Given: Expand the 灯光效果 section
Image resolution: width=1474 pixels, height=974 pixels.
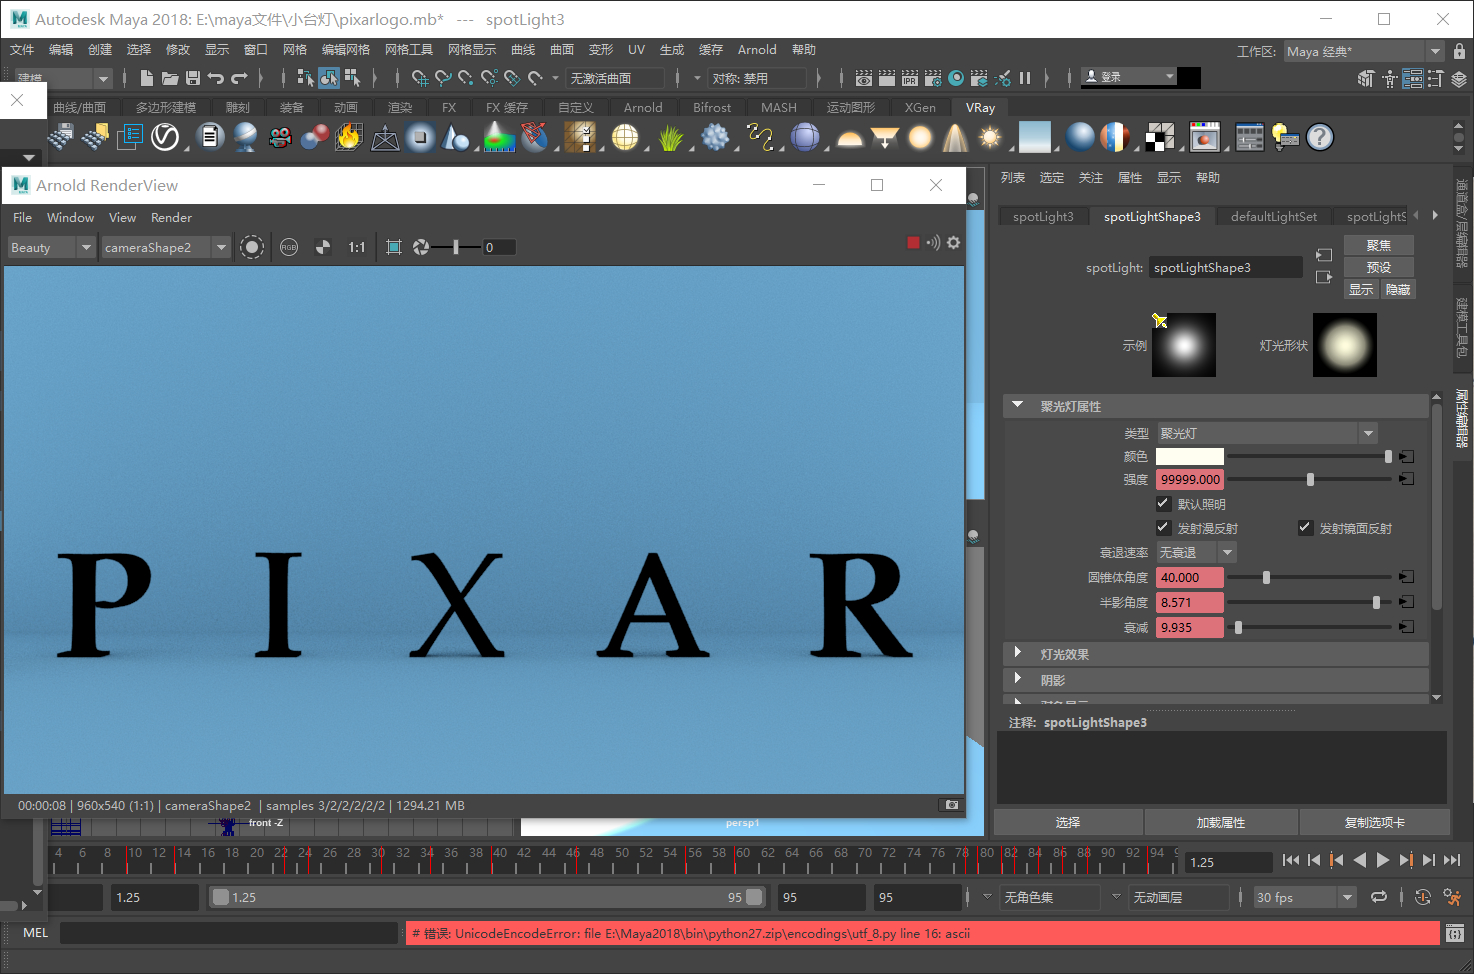Looking at the screenshot, I should click(1018, 653).
